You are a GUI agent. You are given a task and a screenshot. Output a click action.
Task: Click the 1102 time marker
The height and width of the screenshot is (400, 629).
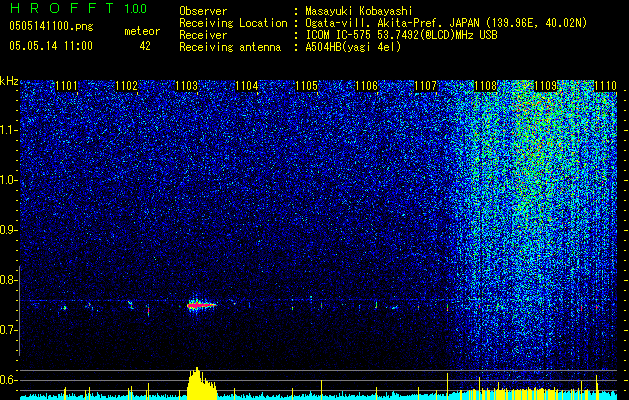point(126,86)
